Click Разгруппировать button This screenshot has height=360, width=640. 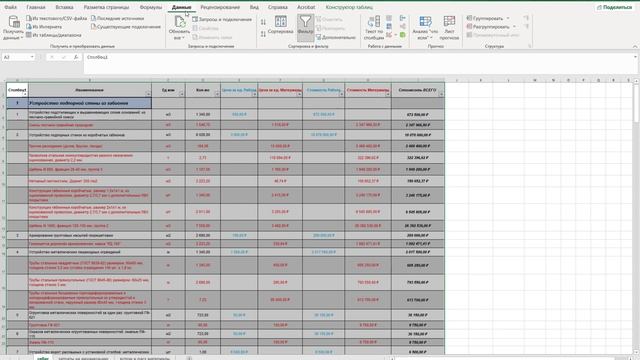tap(488, 27)
